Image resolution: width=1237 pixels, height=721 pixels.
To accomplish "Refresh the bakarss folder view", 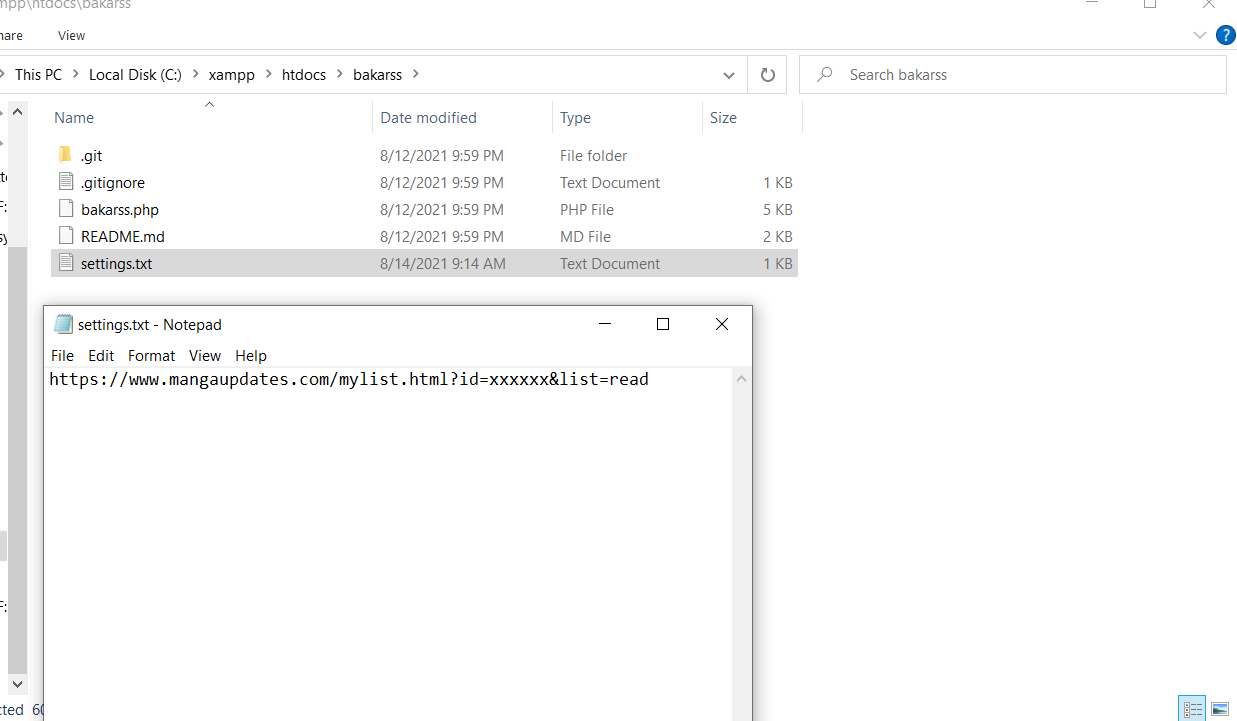I will pos(767,75).
